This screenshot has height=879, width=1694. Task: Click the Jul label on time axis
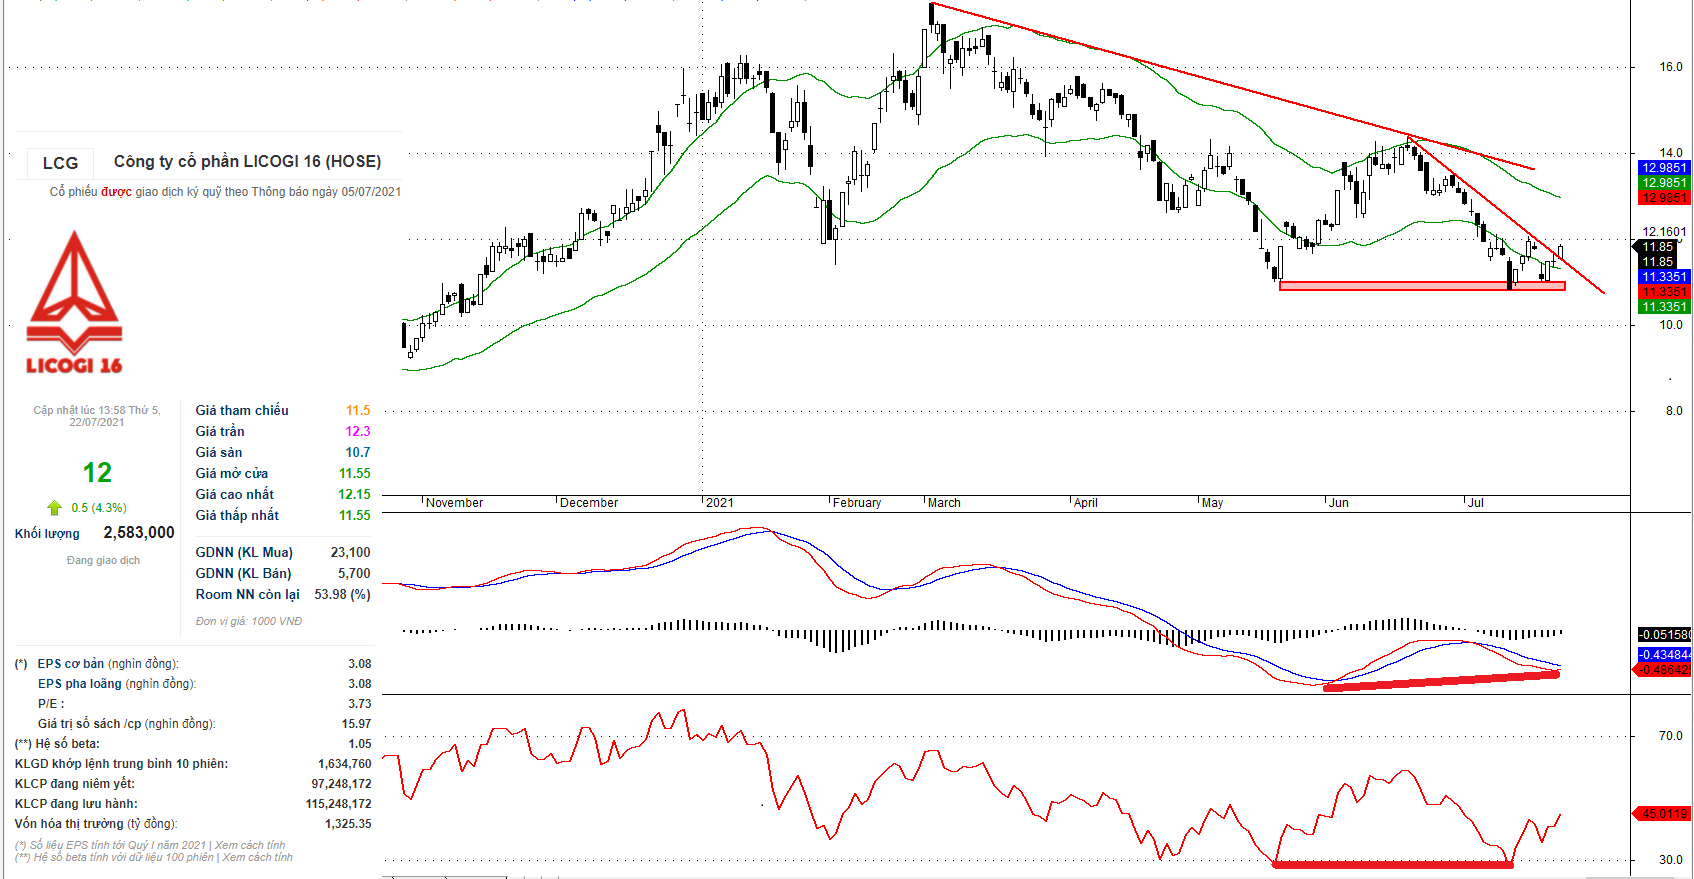coord(1476,503)
